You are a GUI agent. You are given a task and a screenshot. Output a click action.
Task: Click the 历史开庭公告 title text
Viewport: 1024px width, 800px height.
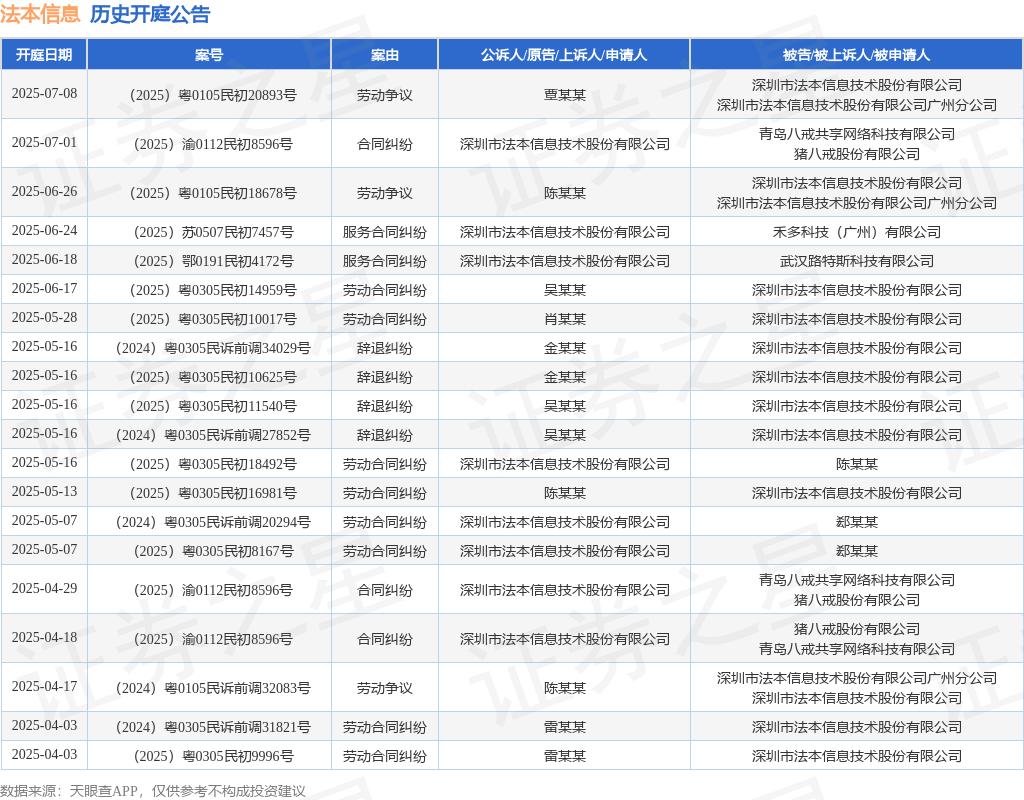[150, 14]
